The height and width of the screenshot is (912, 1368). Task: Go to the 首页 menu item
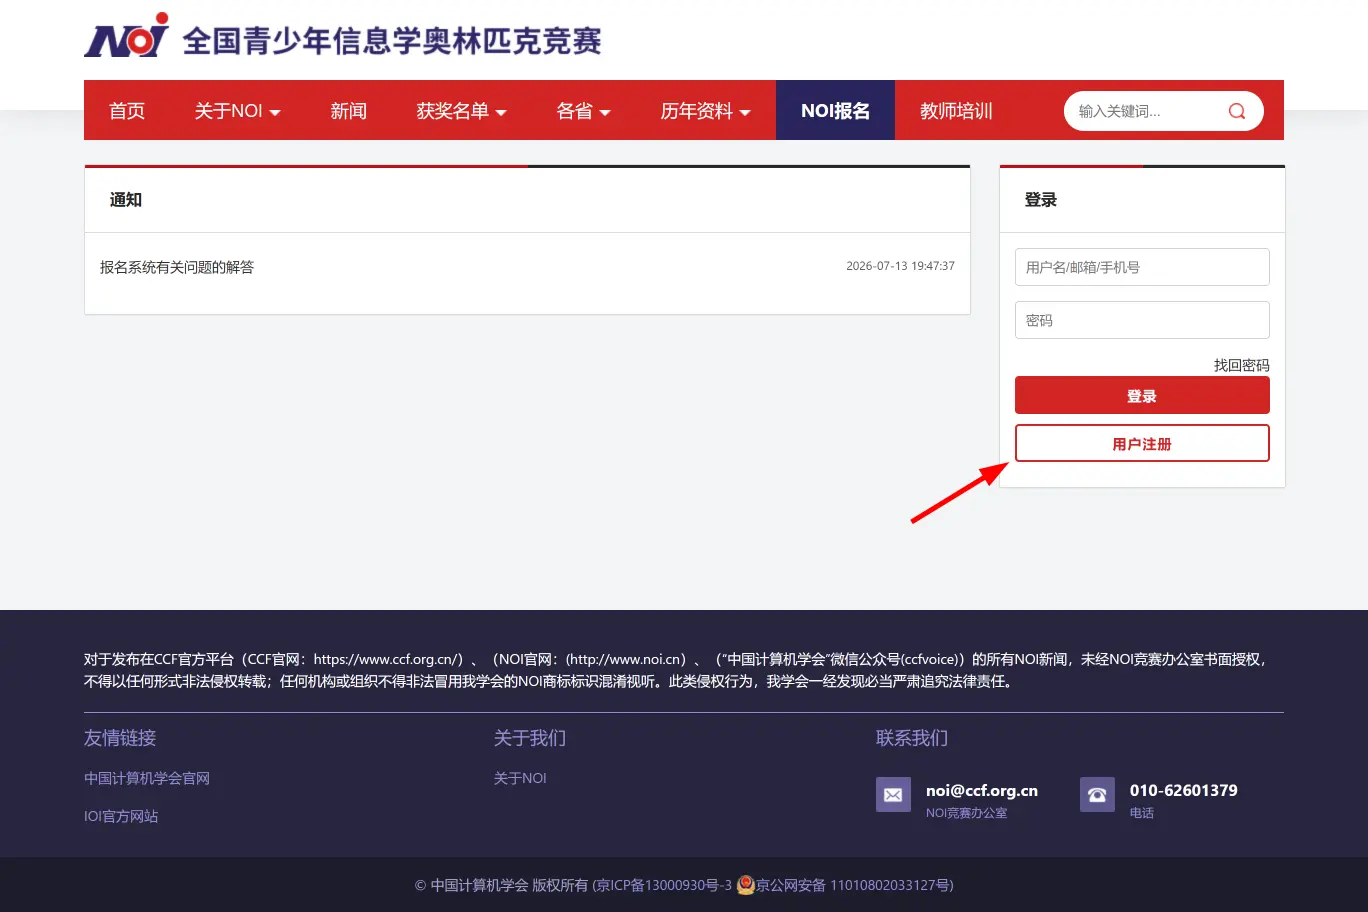[x=127, y=111]
